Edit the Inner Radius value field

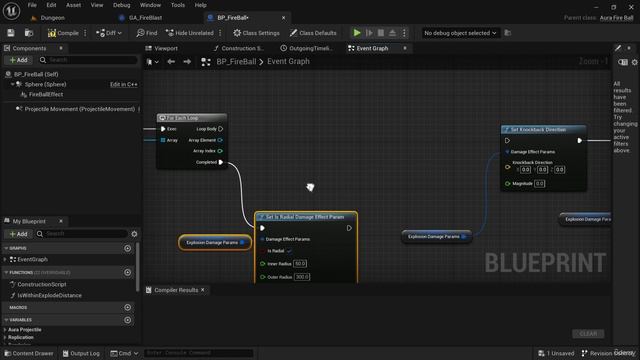point(300,264)
